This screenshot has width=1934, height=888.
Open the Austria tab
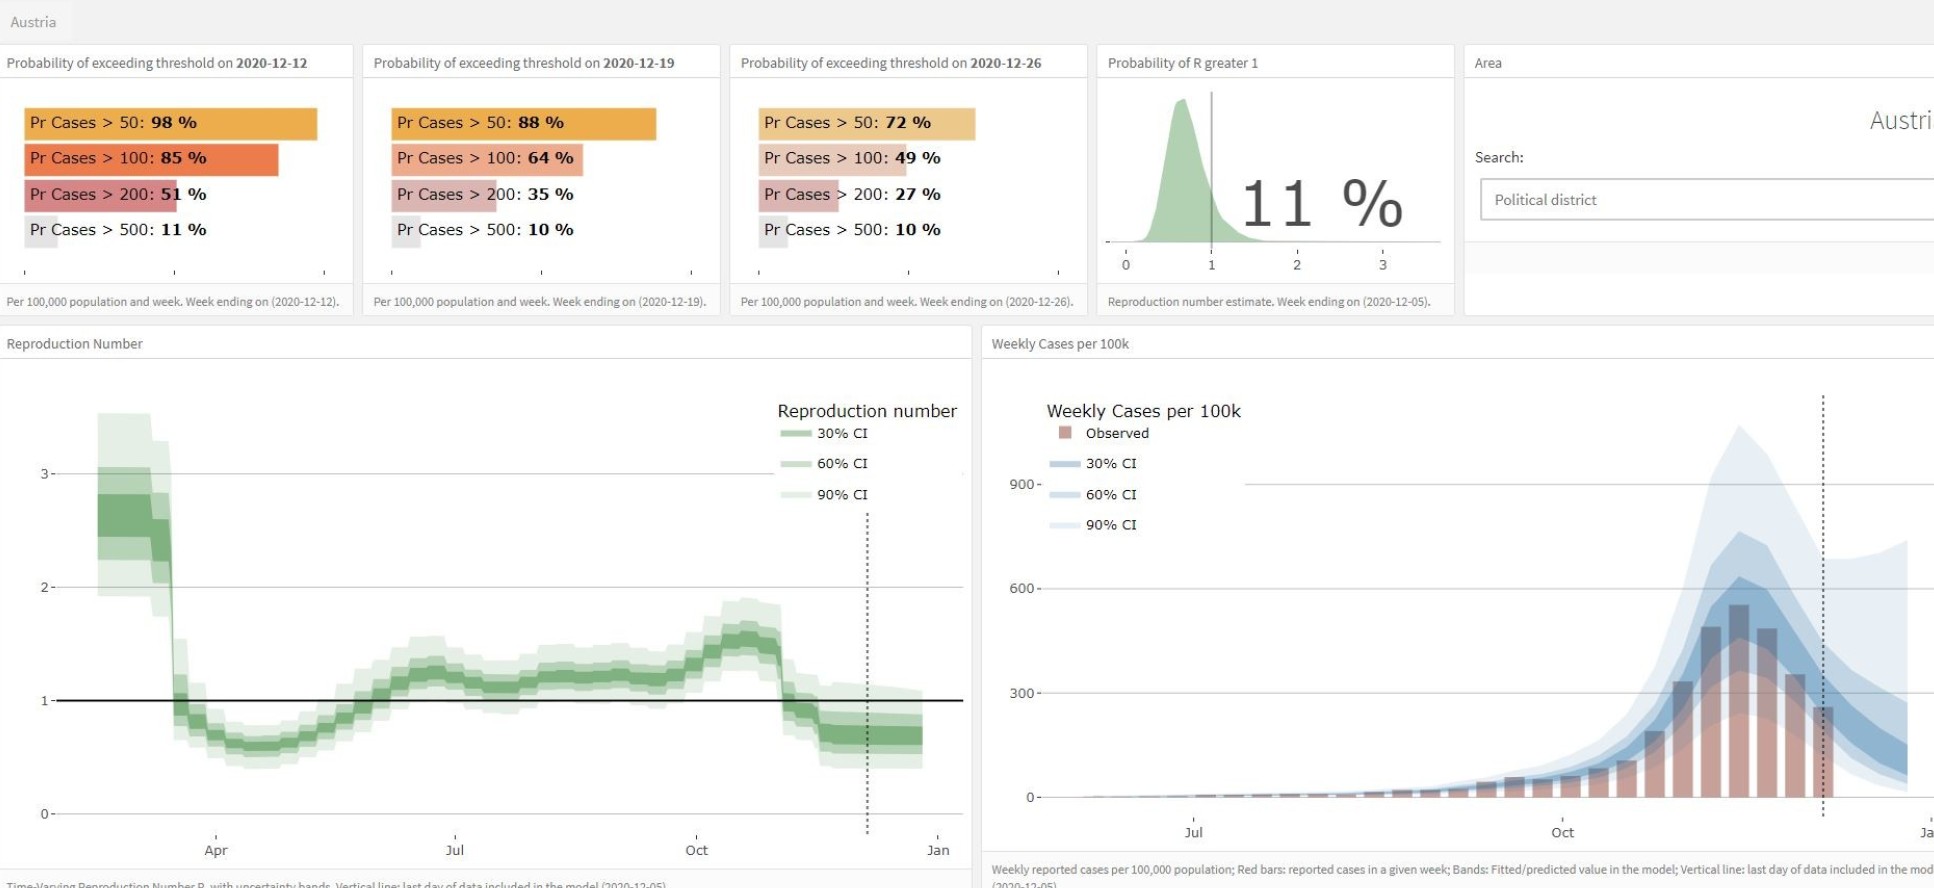[33, 22]
